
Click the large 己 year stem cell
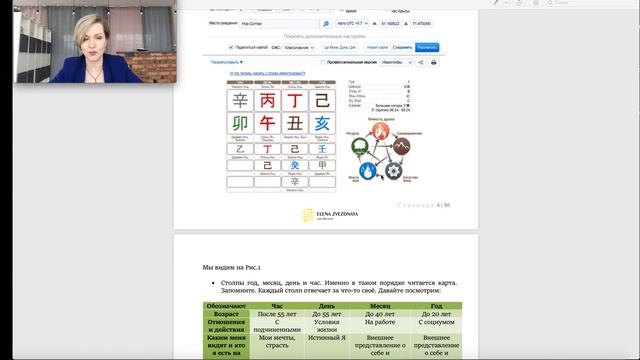click(322, 100)
